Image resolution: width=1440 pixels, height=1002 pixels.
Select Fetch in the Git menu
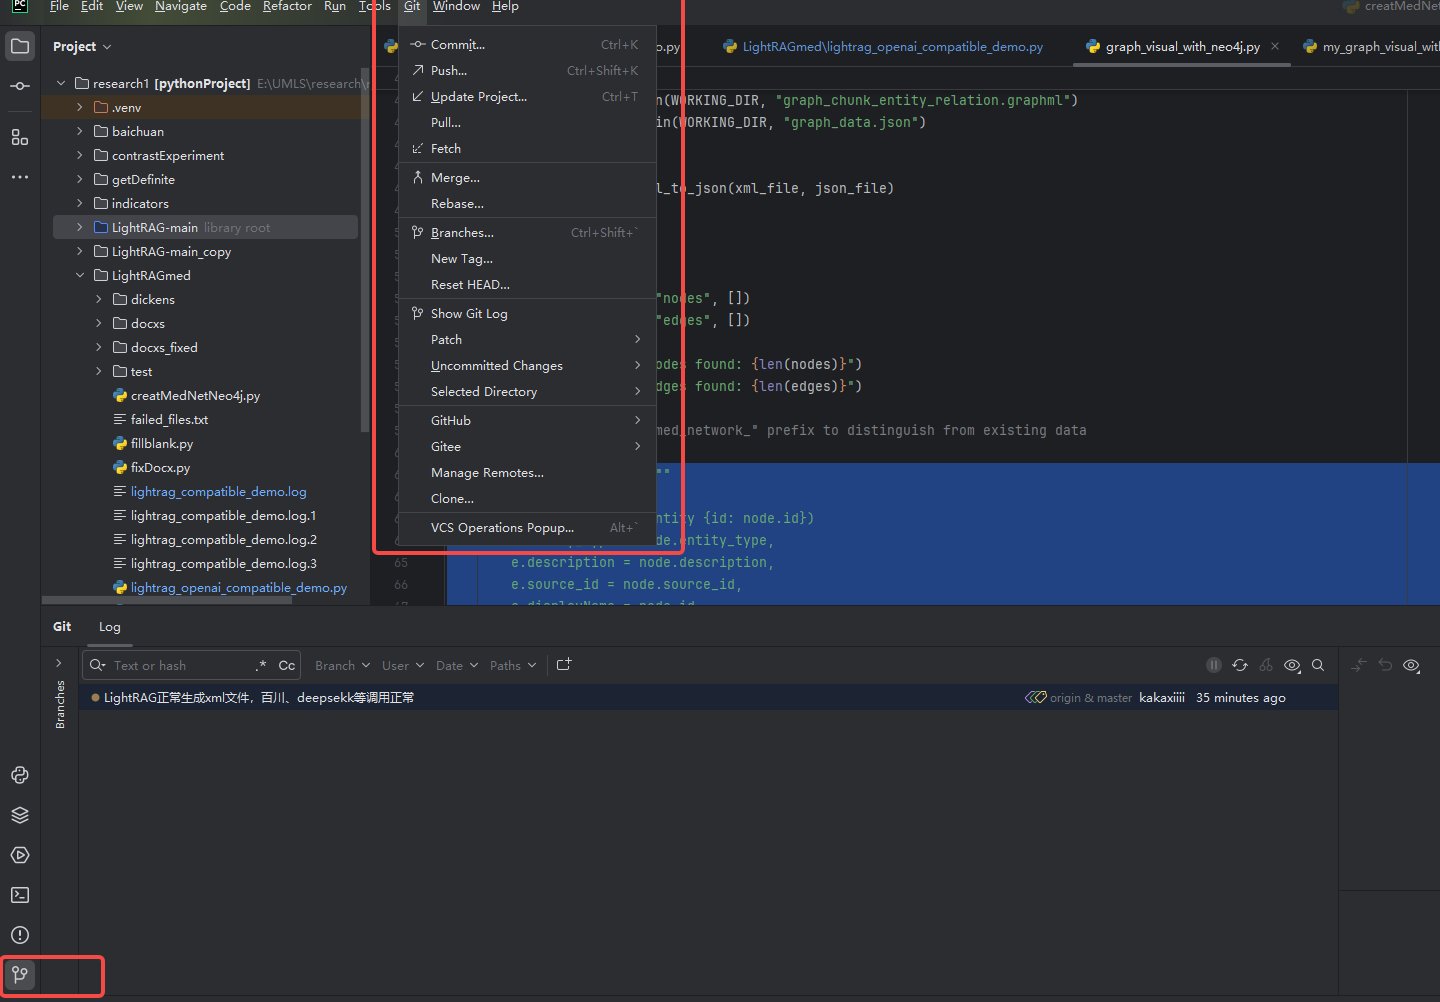527,149
